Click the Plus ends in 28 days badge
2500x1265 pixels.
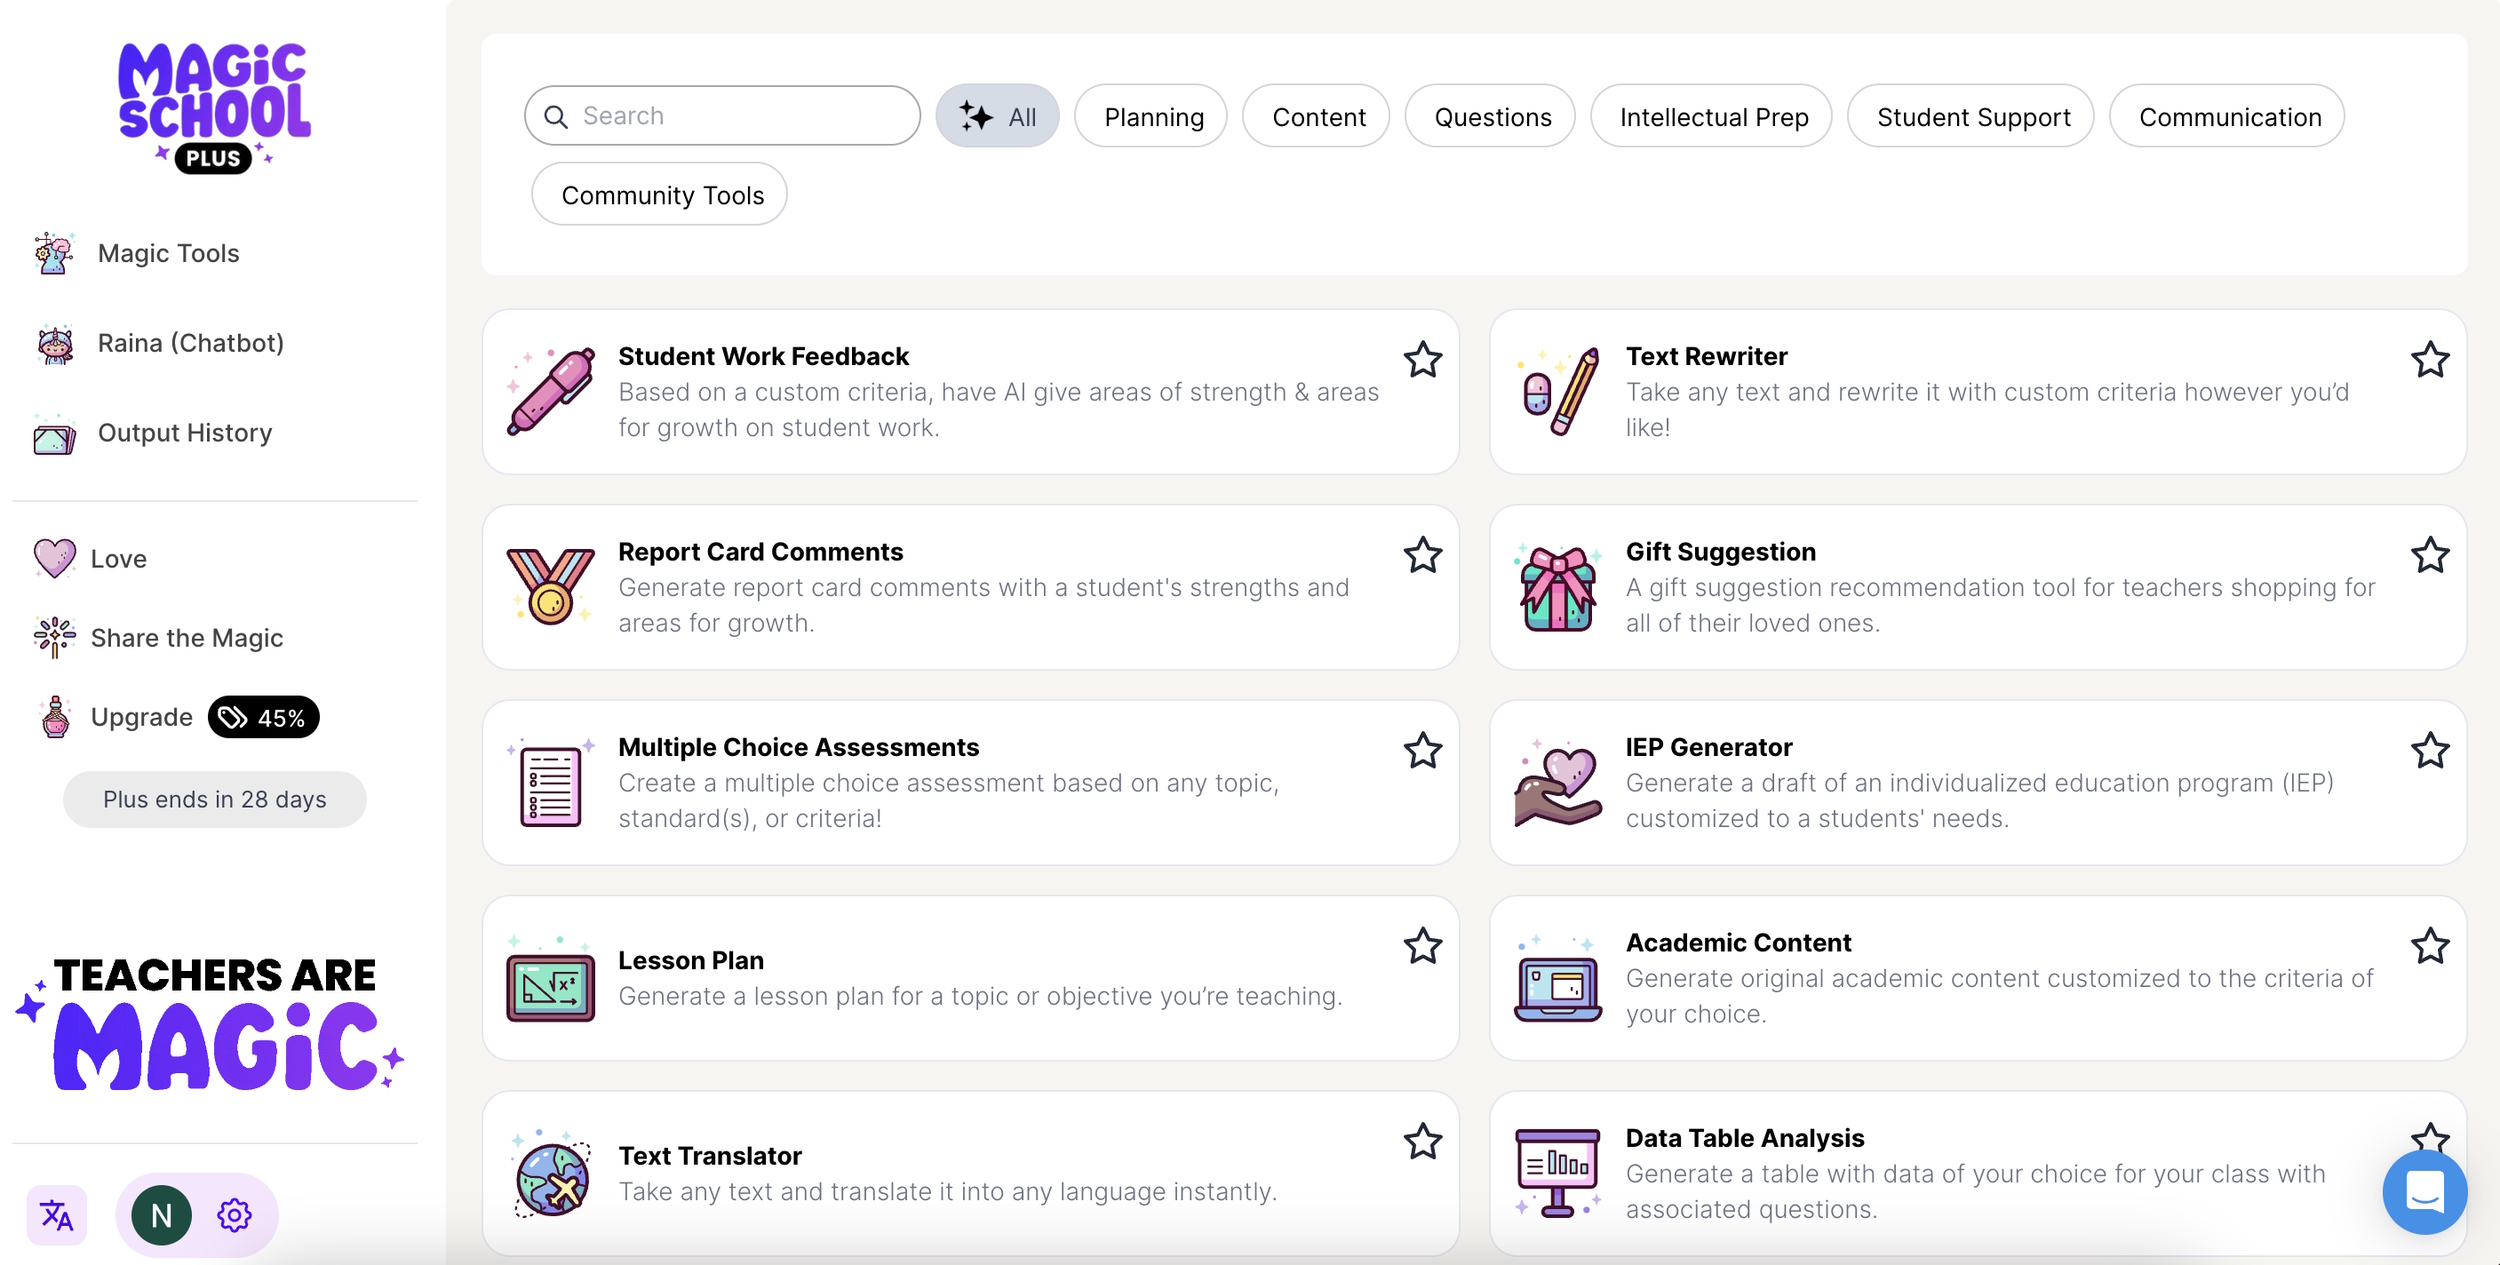214,799
